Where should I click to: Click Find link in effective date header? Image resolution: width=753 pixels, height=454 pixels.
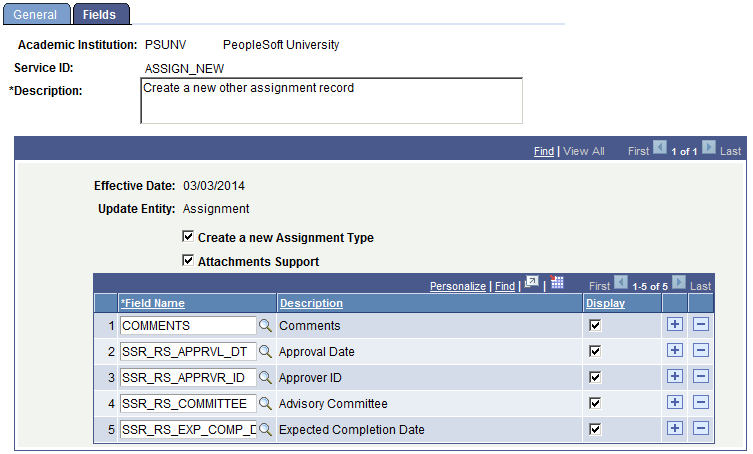click(544, 151)
